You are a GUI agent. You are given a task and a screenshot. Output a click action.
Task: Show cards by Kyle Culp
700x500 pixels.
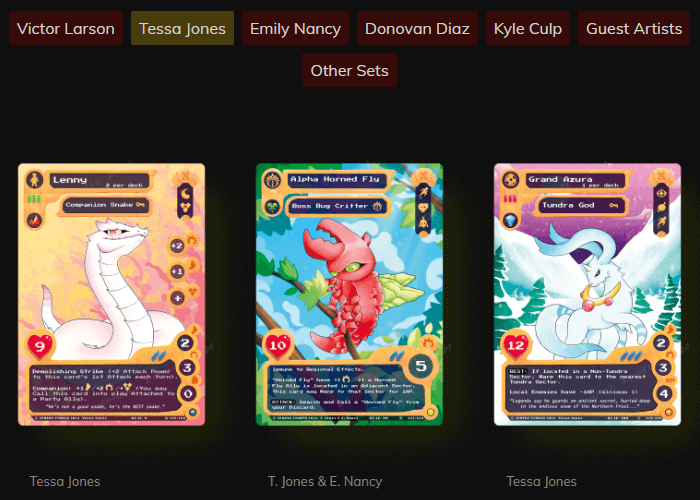tap(528, 29)
